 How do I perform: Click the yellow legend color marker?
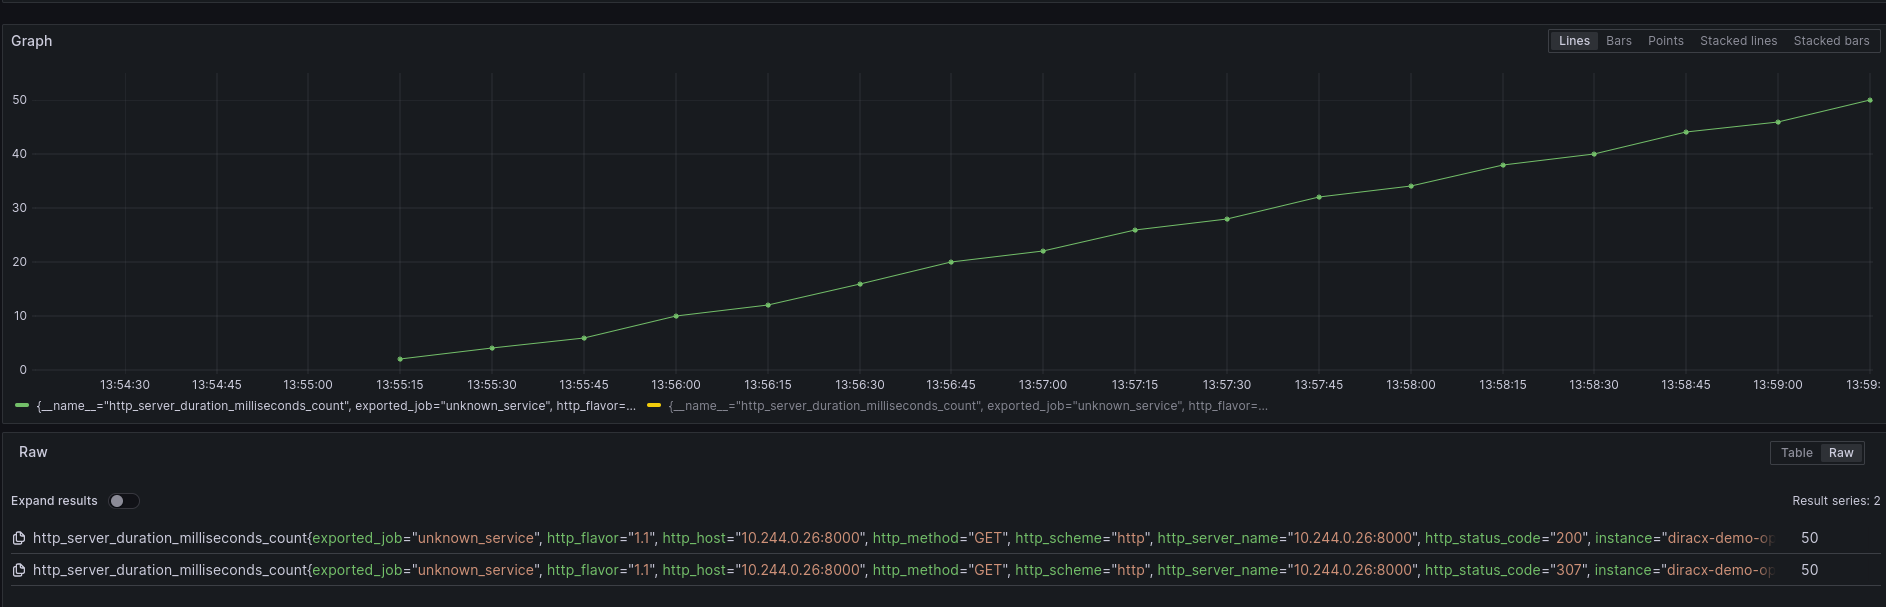(x=654, y=406)
